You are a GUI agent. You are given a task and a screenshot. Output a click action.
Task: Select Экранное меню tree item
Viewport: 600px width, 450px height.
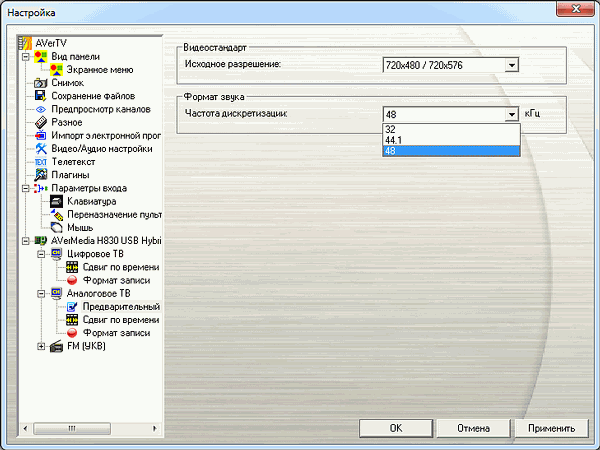pos(100,70)
